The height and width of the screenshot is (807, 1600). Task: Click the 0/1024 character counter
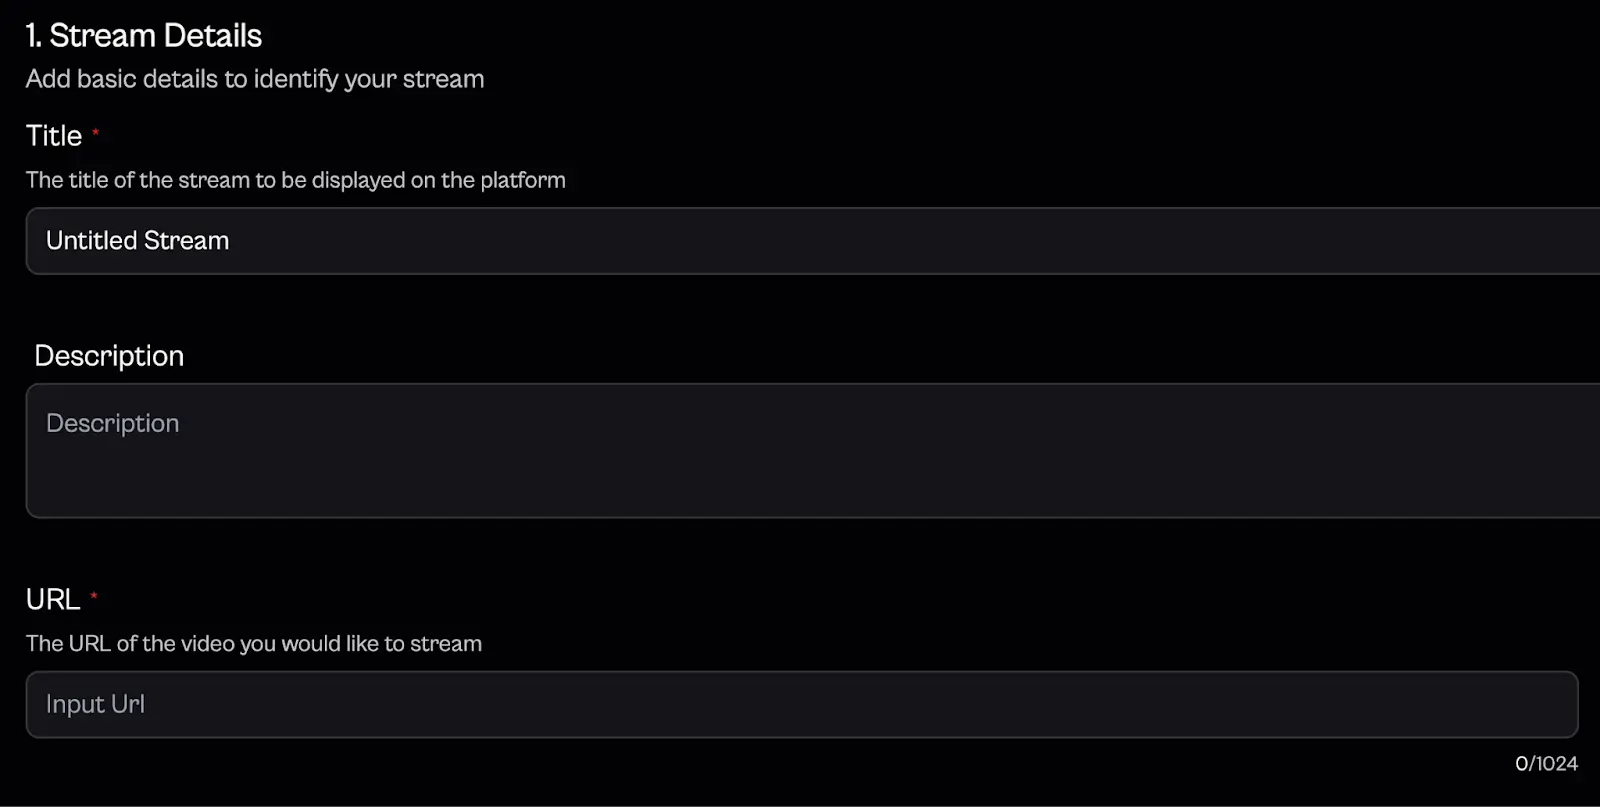coord(1546,764)
